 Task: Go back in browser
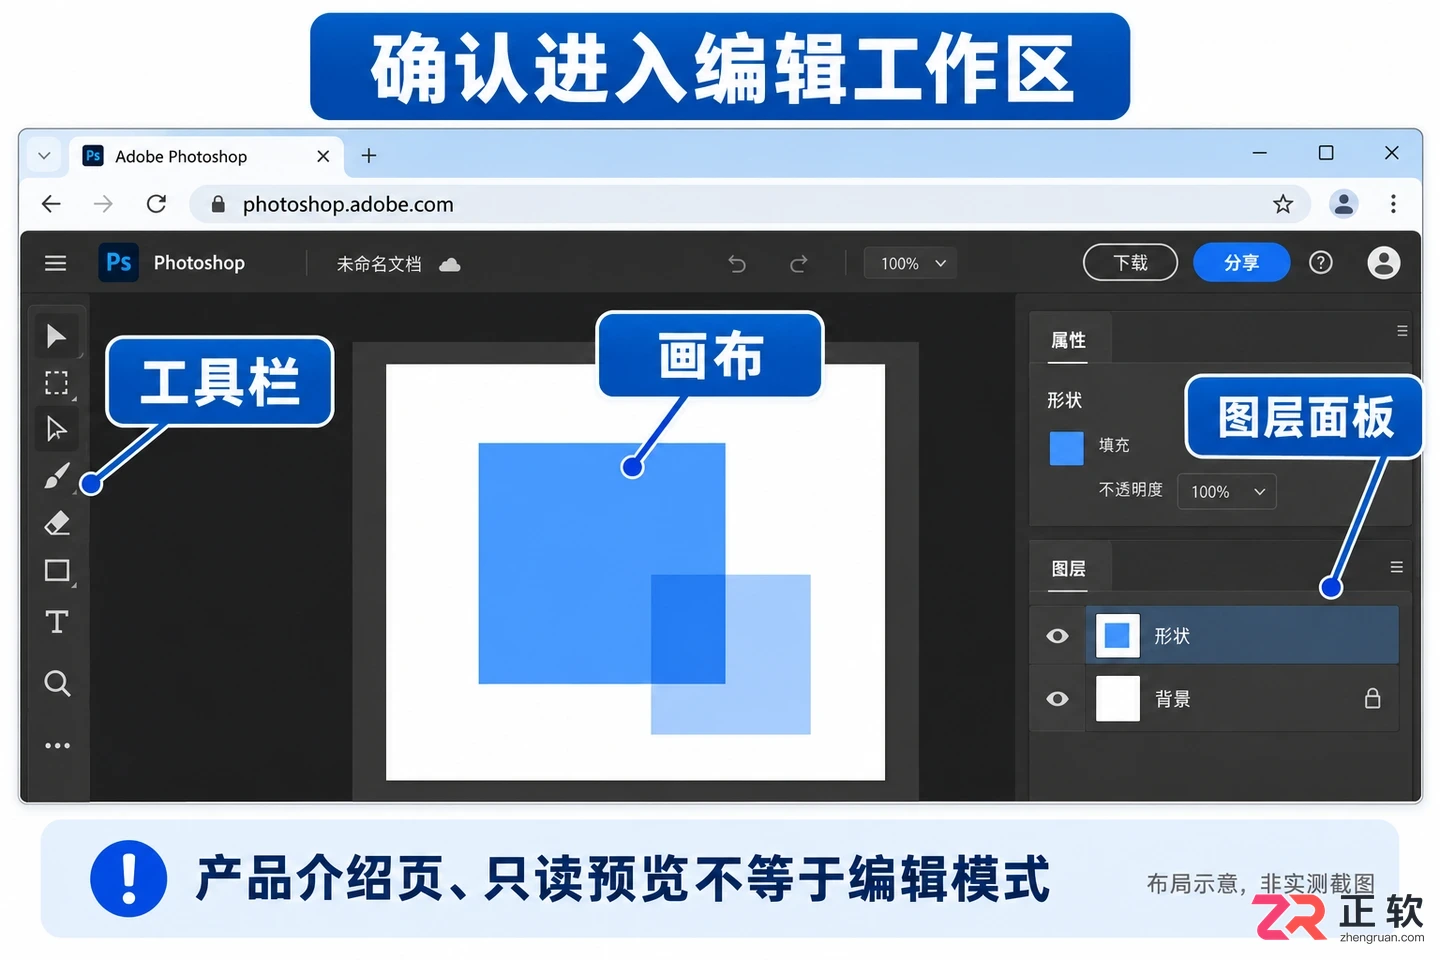point(51,204)
